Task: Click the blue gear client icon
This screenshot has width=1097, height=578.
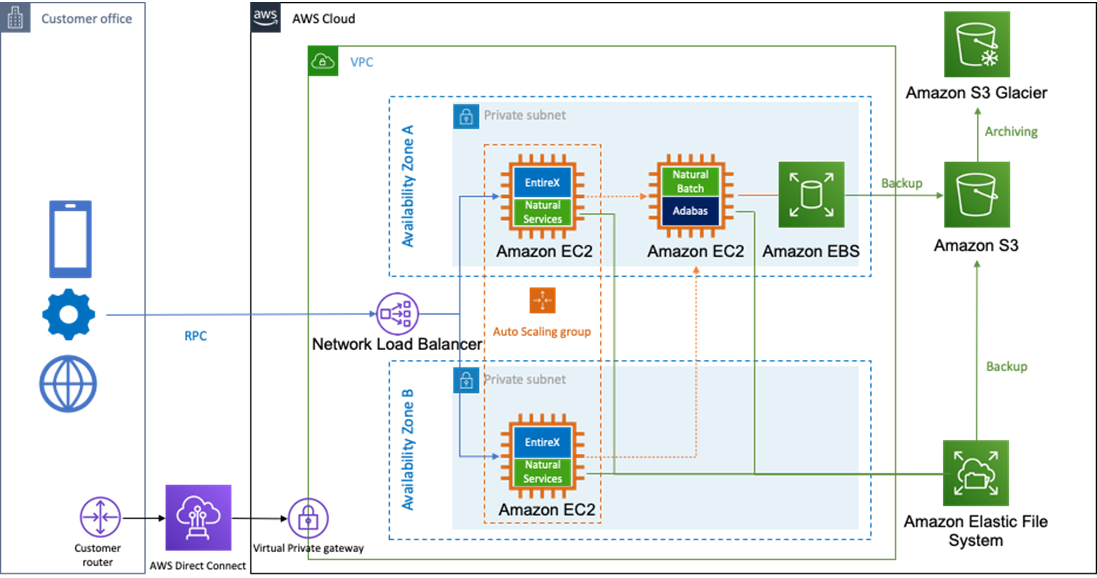Action: 69,314
